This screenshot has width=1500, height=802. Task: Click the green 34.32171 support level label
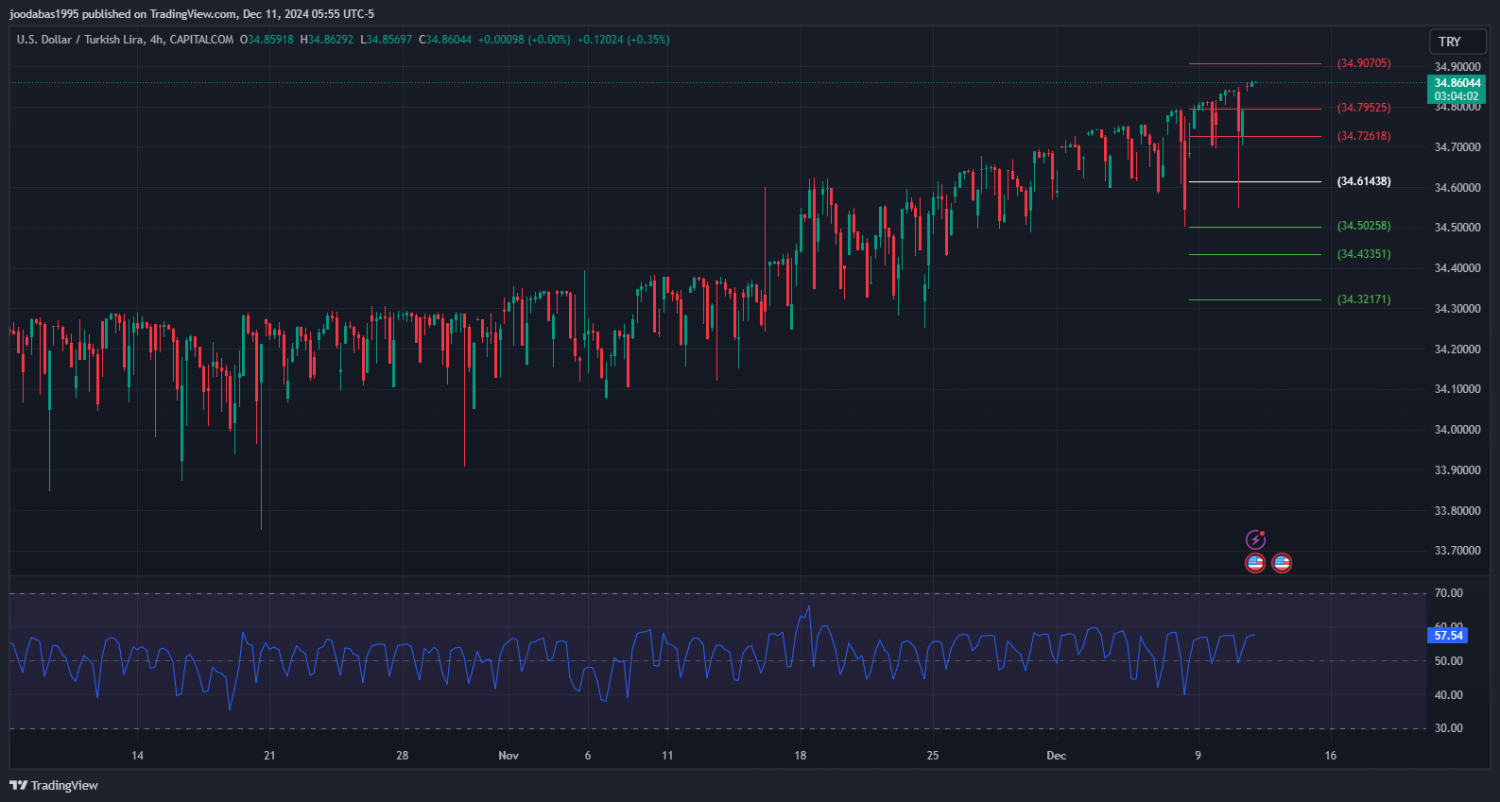pos(1364,299)
